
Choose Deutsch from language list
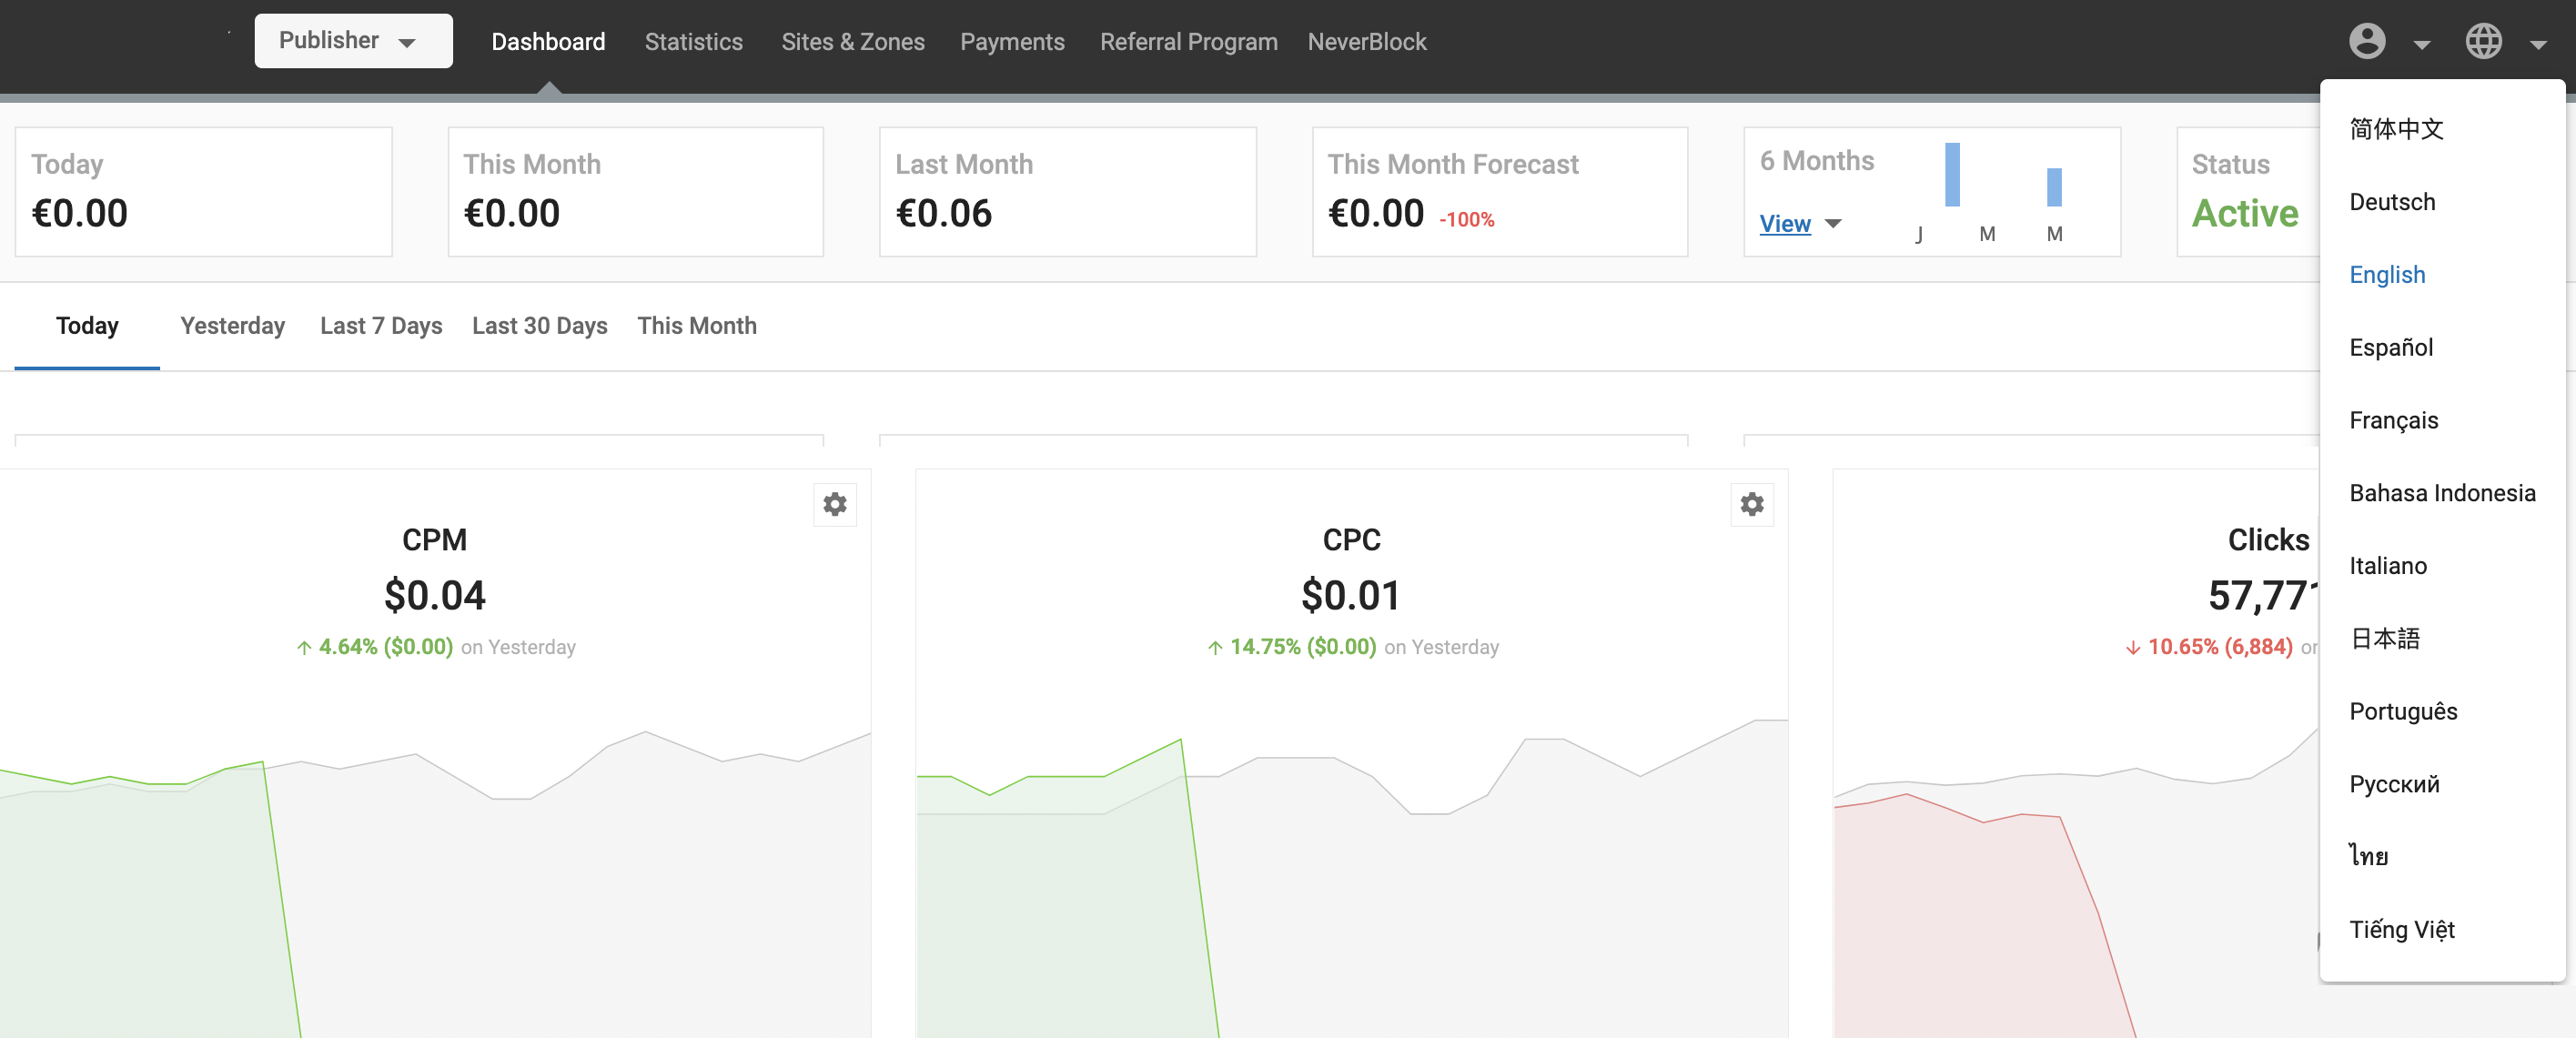(2391, 202)
